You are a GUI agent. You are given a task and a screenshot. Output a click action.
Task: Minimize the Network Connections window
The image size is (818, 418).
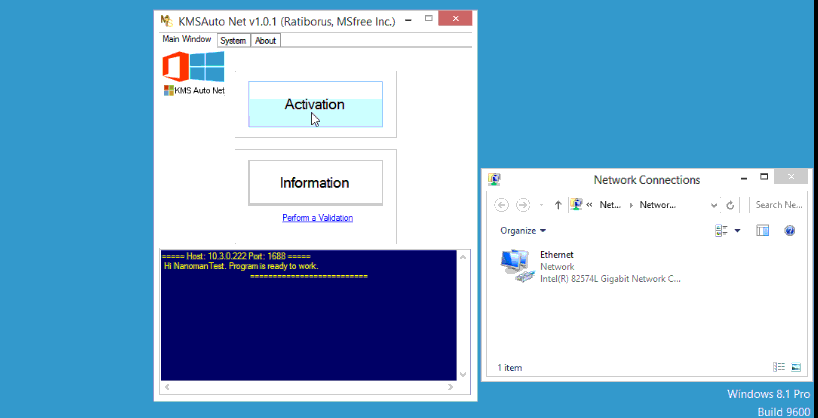point(743,177)
